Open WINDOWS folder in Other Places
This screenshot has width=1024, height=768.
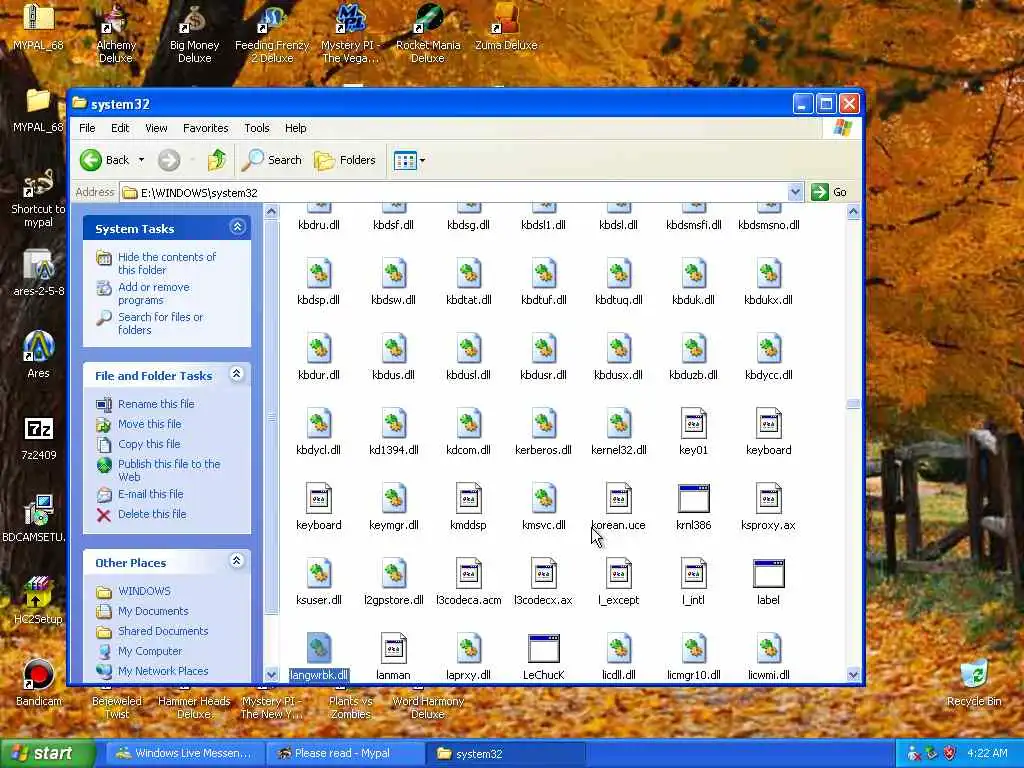tap(144, 591)
